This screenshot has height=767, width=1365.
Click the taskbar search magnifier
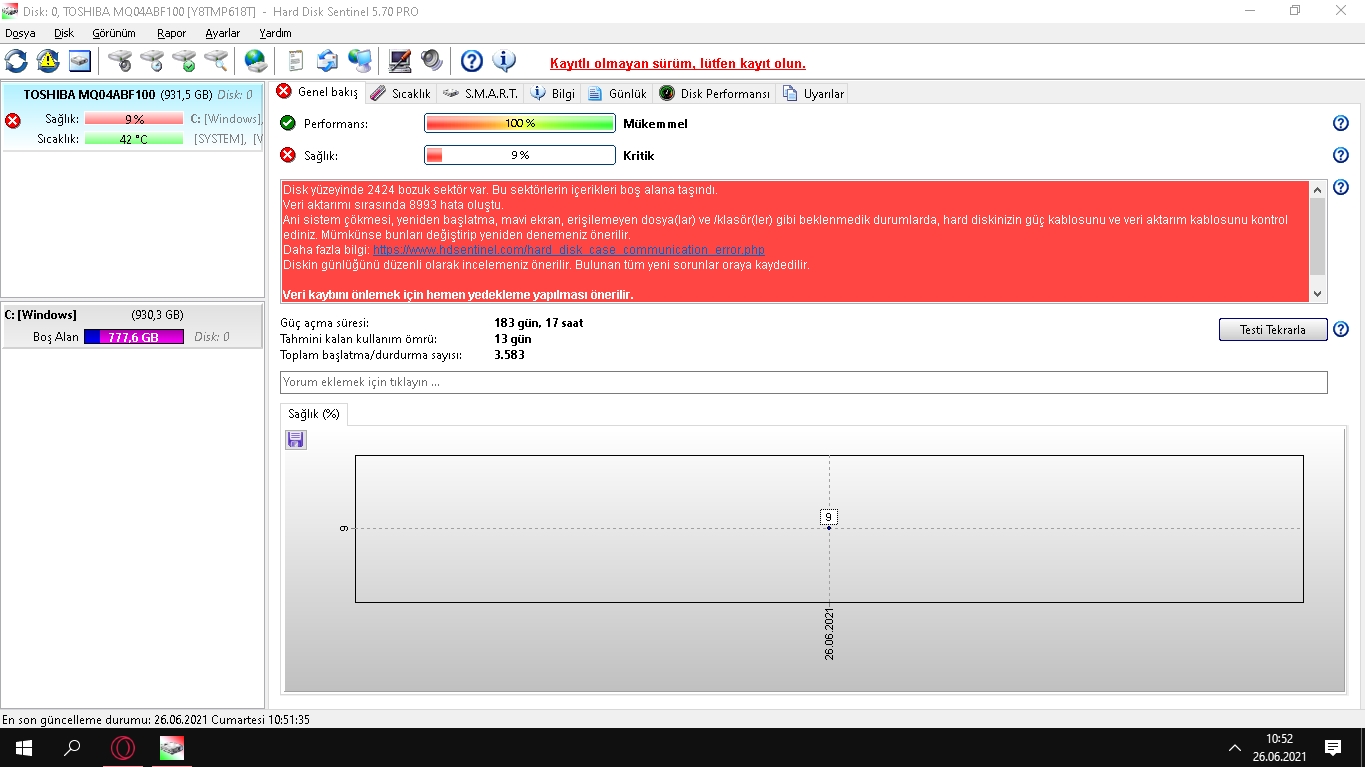[x=72, y=748]
